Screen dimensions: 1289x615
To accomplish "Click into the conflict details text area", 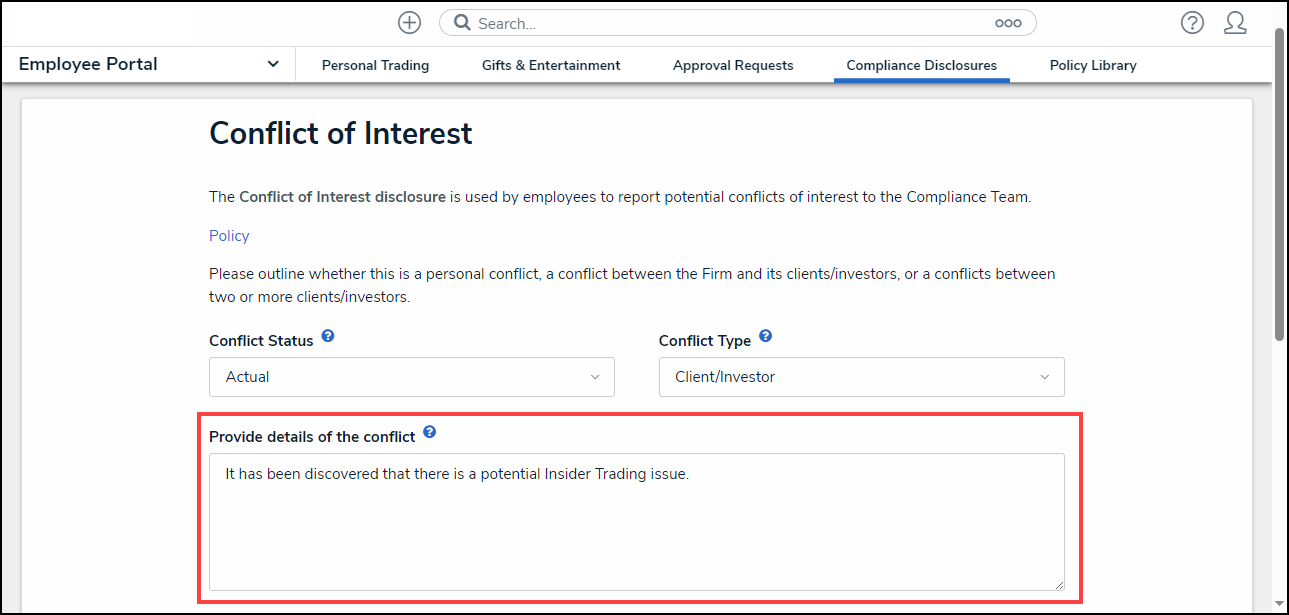I will [636, 521].
